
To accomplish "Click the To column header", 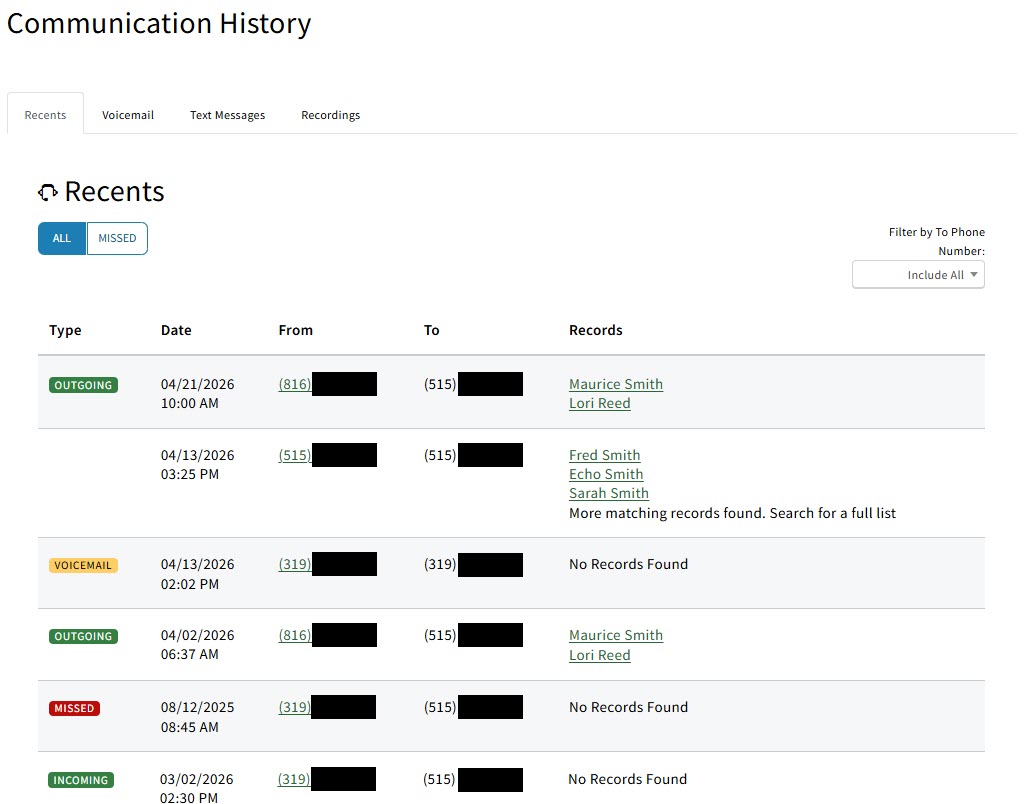I will pyautogui.click(x=432, y=330).
